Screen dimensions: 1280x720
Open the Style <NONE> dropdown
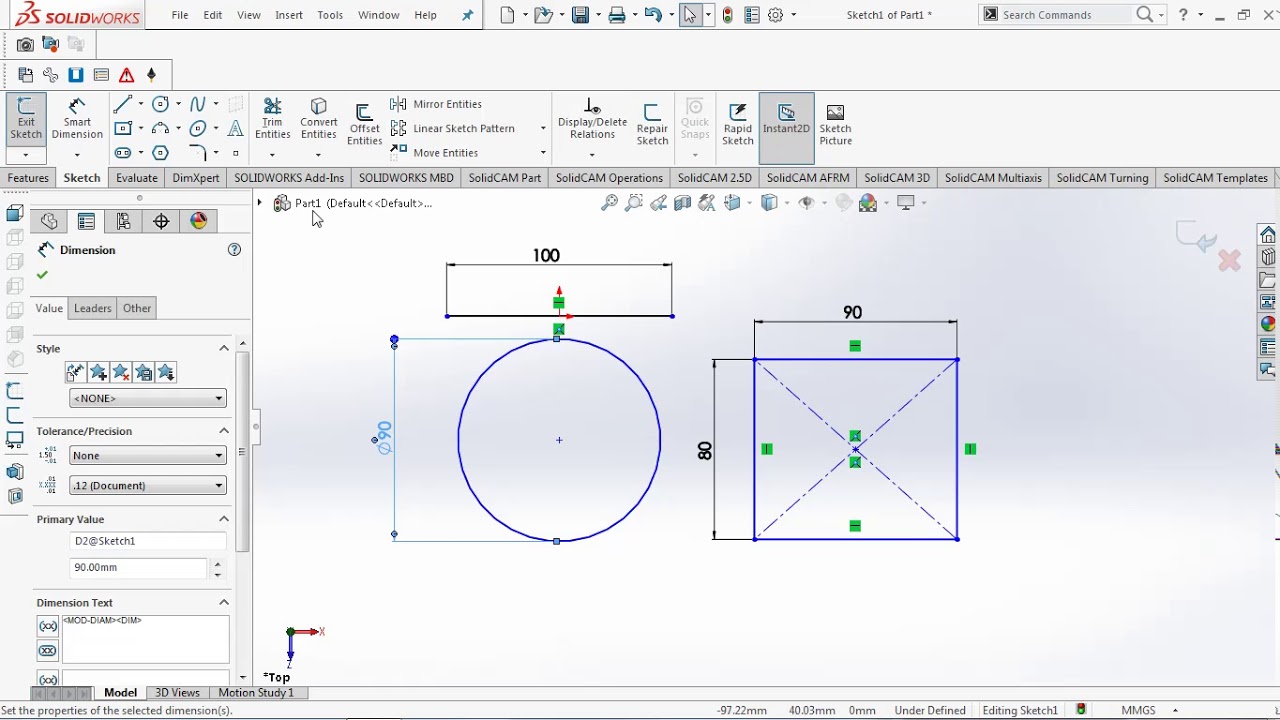tap(147, 398)
